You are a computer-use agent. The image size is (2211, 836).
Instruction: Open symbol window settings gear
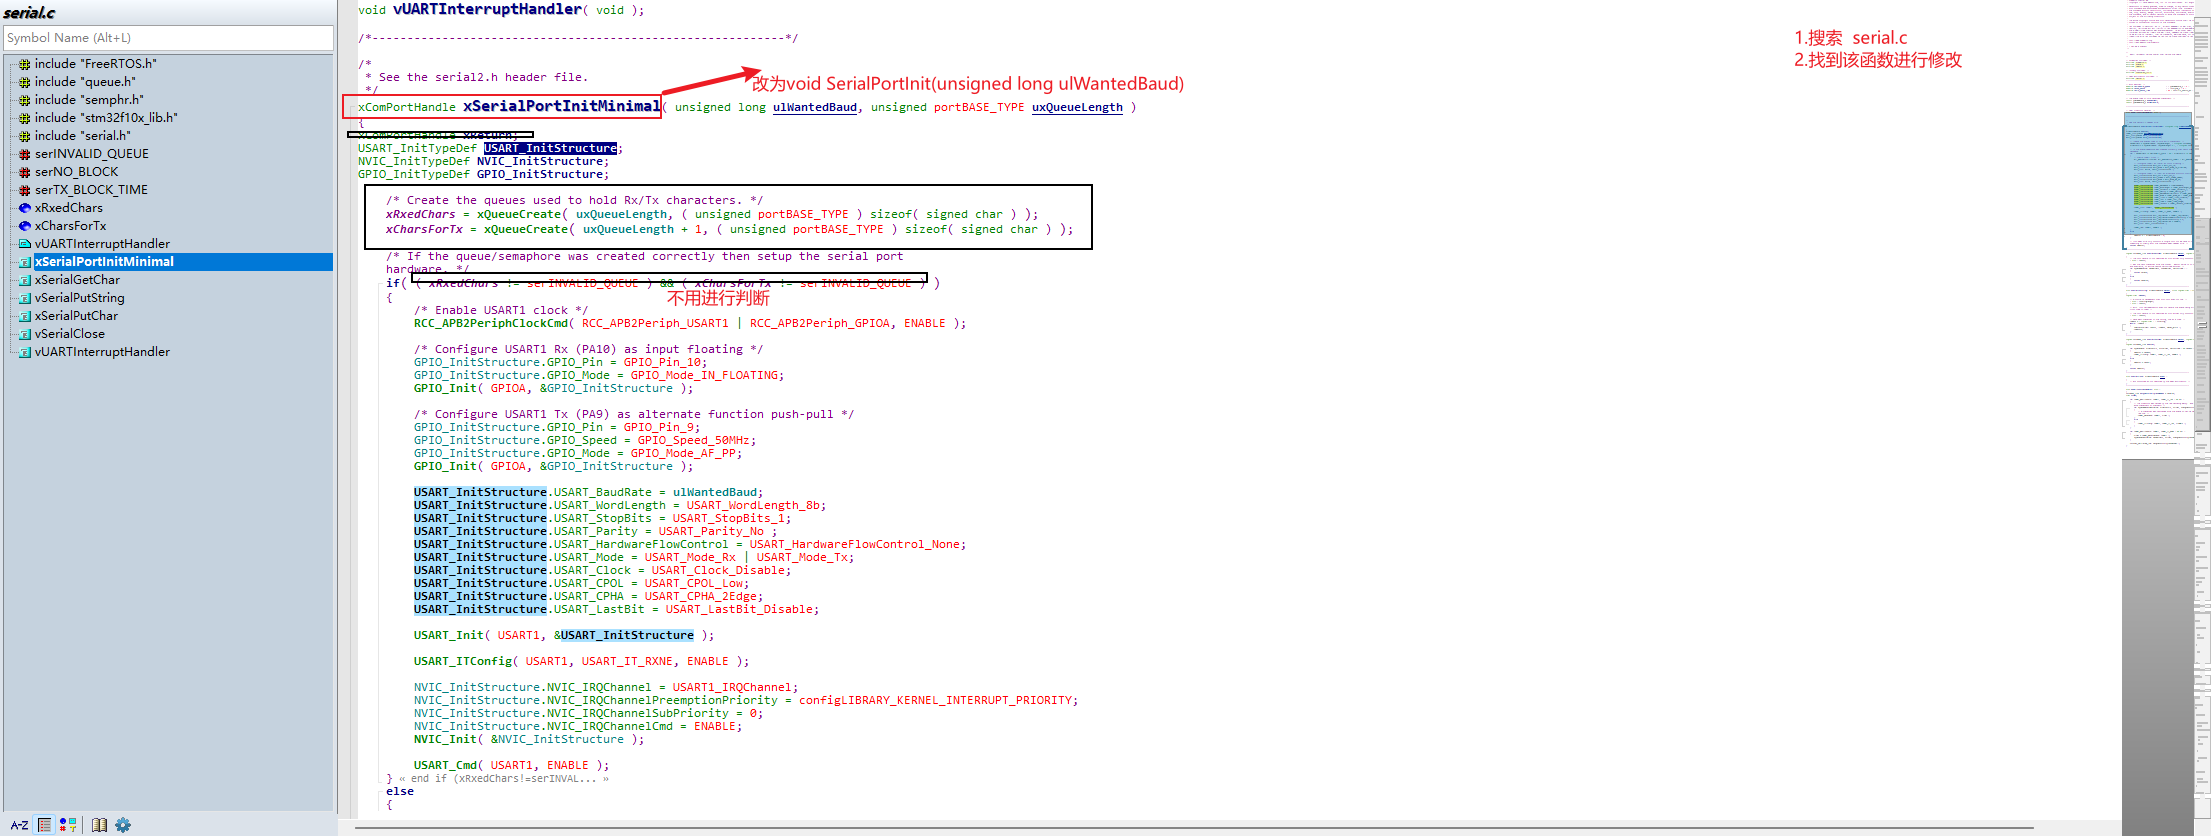123,825
